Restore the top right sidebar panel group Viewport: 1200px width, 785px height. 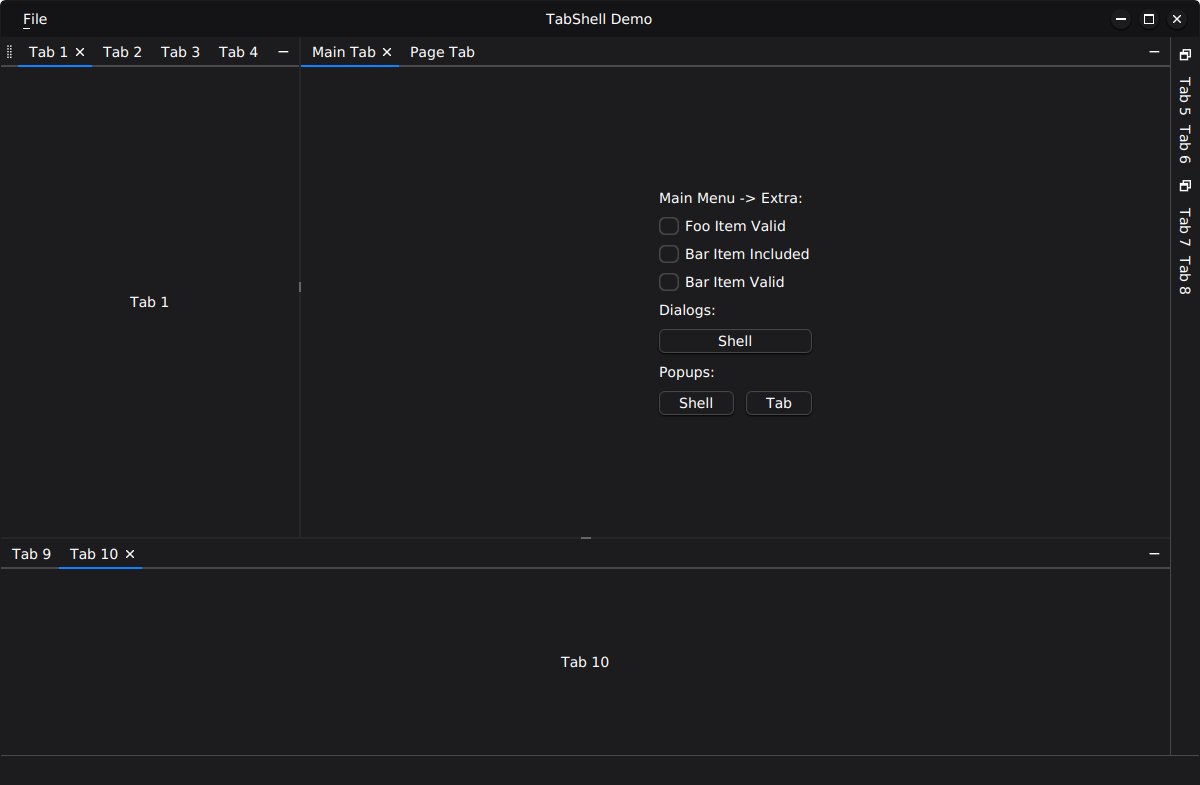1185,55
